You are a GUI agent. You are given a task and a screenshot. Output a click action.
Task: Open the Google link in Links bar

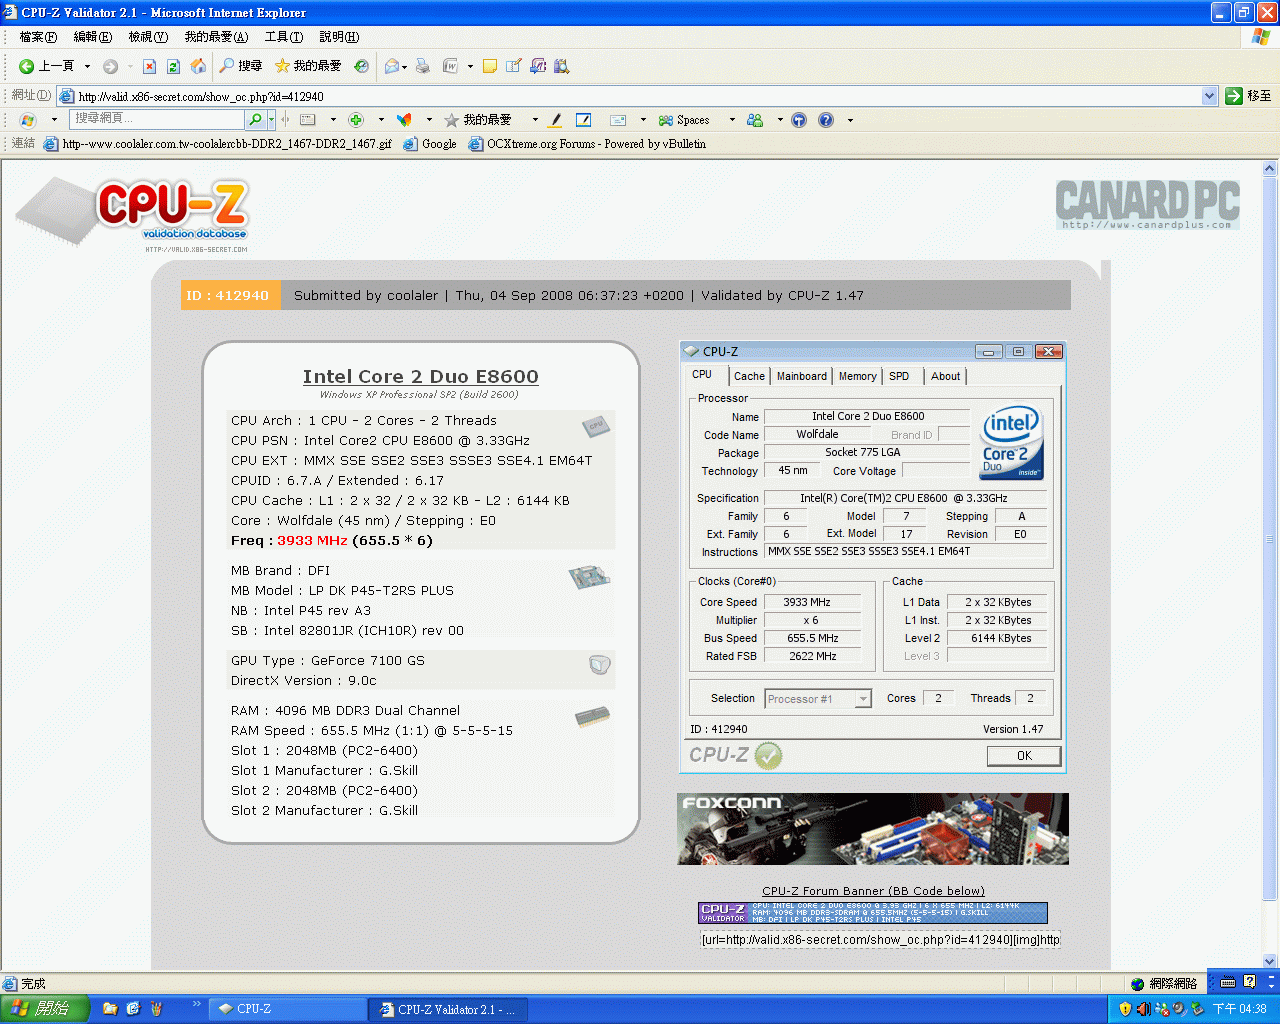tap(430, 144)
